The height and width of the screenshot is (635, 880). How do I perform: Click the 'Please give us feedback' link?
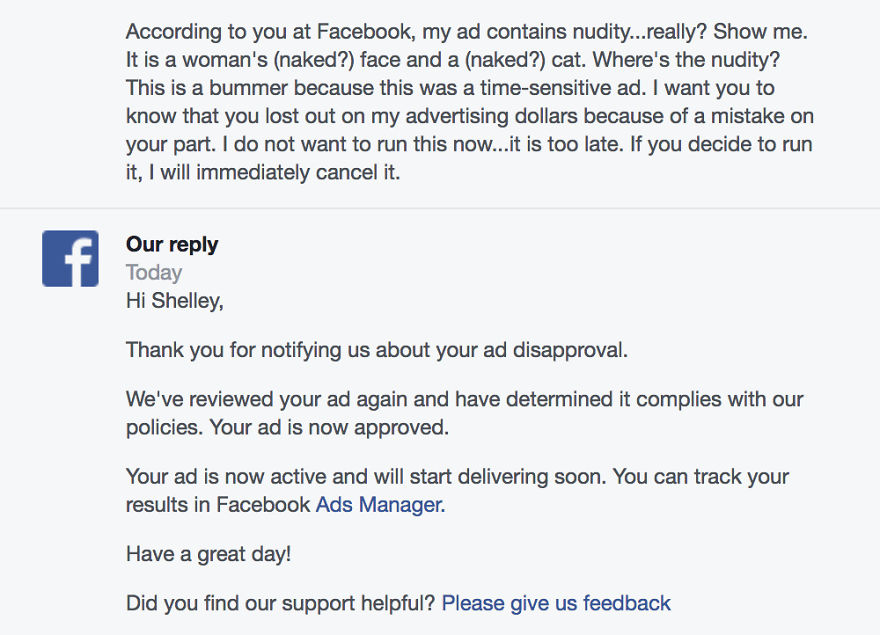click(x=556, y=603)
